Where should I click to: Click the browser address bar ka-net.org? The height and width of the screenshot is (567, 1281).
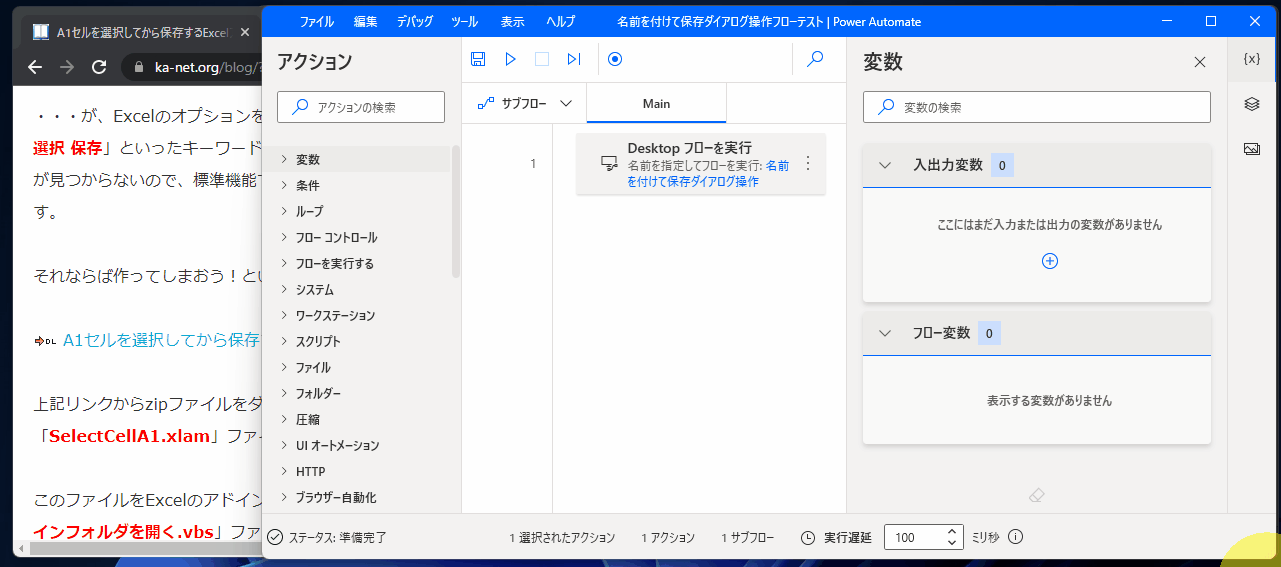pos(208,67)
